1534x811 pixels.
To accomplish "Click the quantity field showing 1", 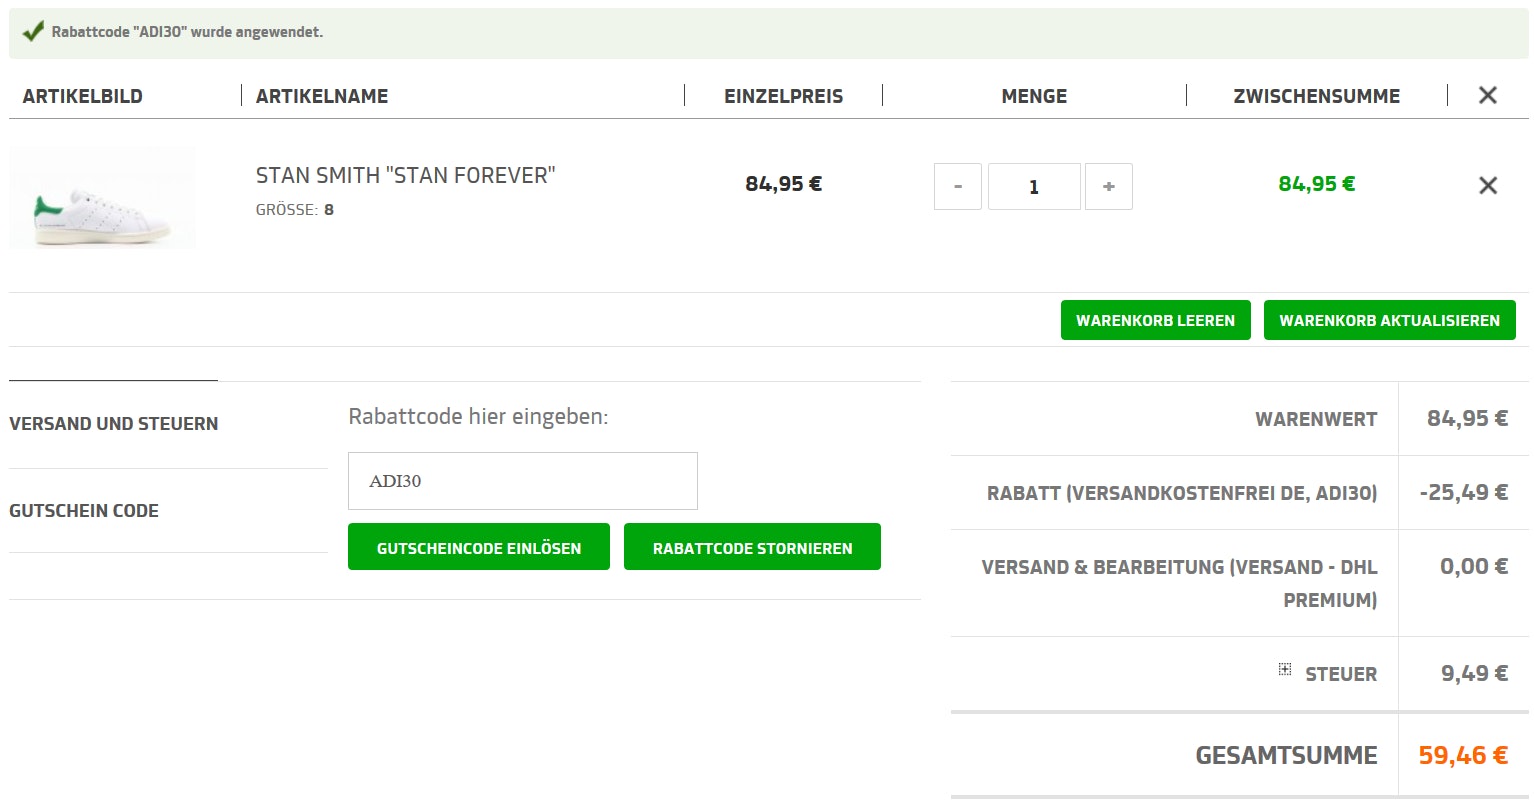I will 1033,187.
